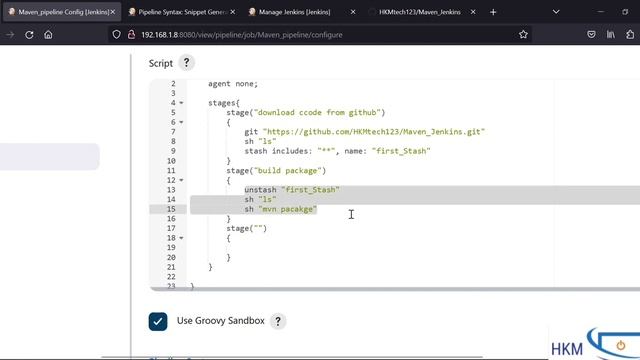
Task: Click the stash includes line text
Action: [x=337, y=151]
